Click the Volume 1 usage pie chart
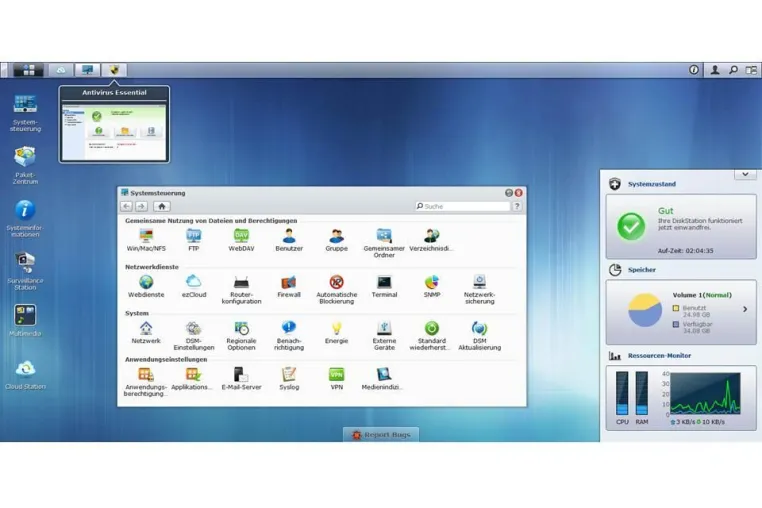The height and width of the screenshot is (508, 762). 645,310
